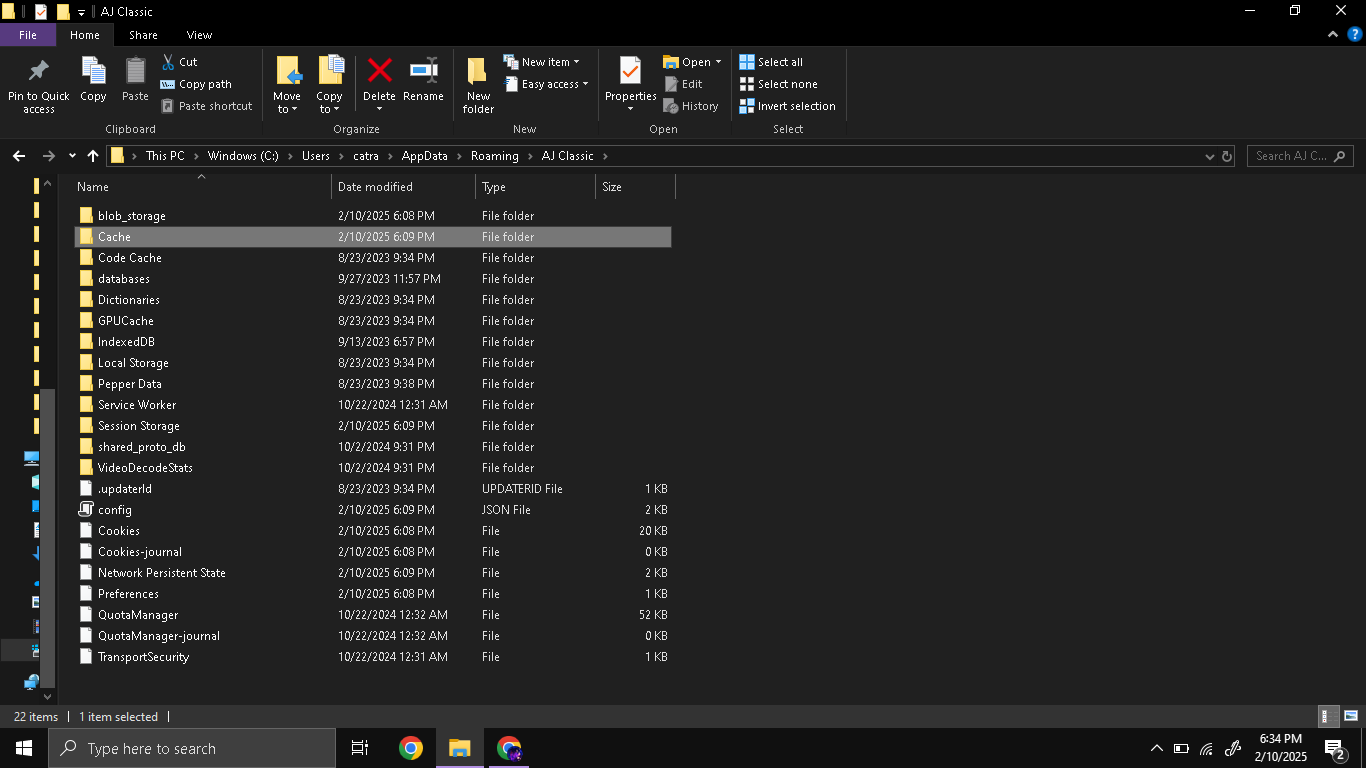Create a New folder
This screenshot has height=768, width=1366.
click(x=478, y=85)
